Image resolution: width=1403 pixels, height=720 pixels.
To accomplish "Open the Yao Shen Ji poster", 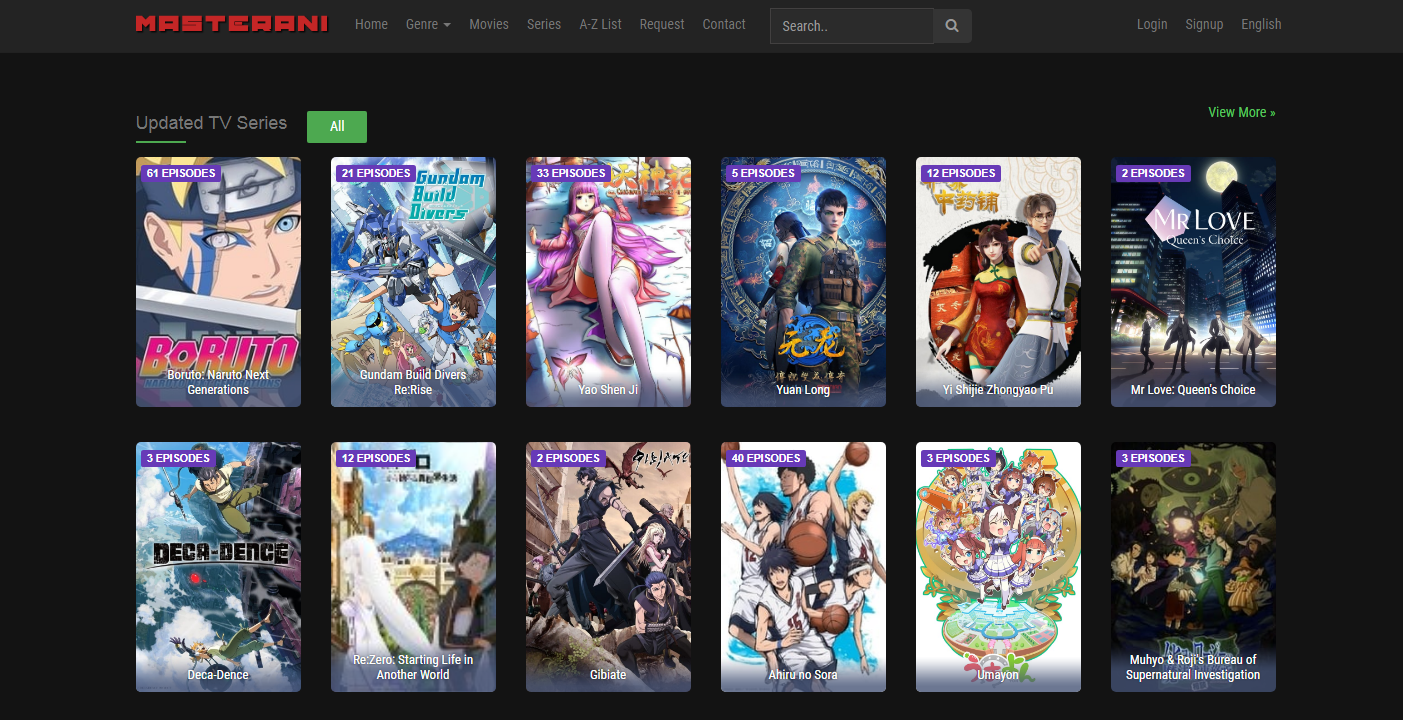I will click(608, 282).
